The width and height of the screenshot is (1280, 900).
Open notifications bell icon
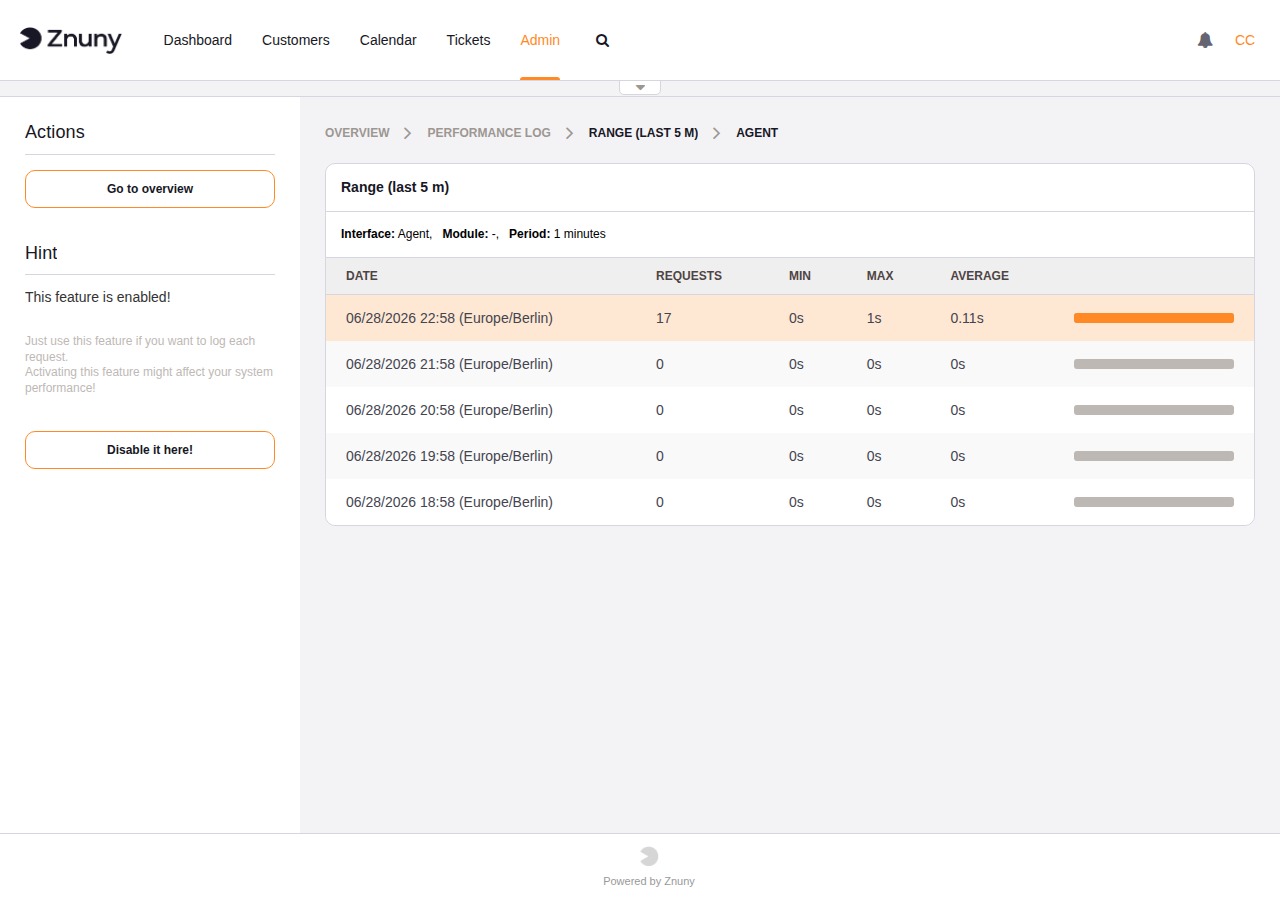pos(1205,40)
